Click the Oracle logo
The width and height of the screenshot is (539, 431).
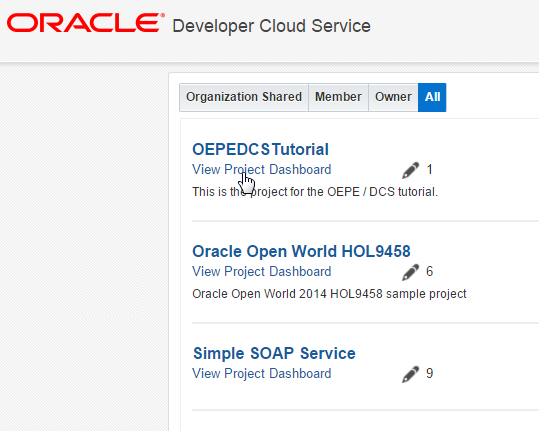(x=86, y=23)
